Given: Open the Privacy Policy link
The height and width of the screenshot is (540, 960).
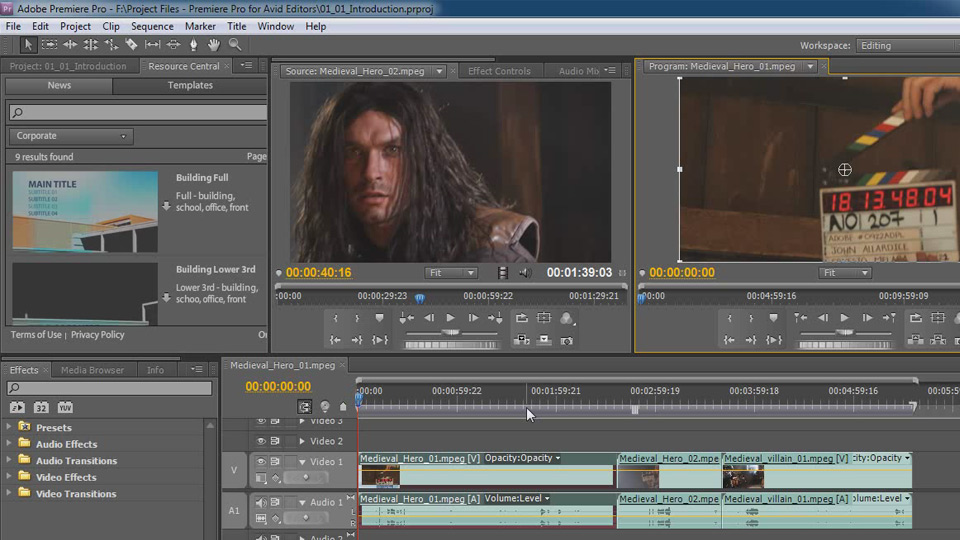Looking at the screenshot, I should (97, 334).
